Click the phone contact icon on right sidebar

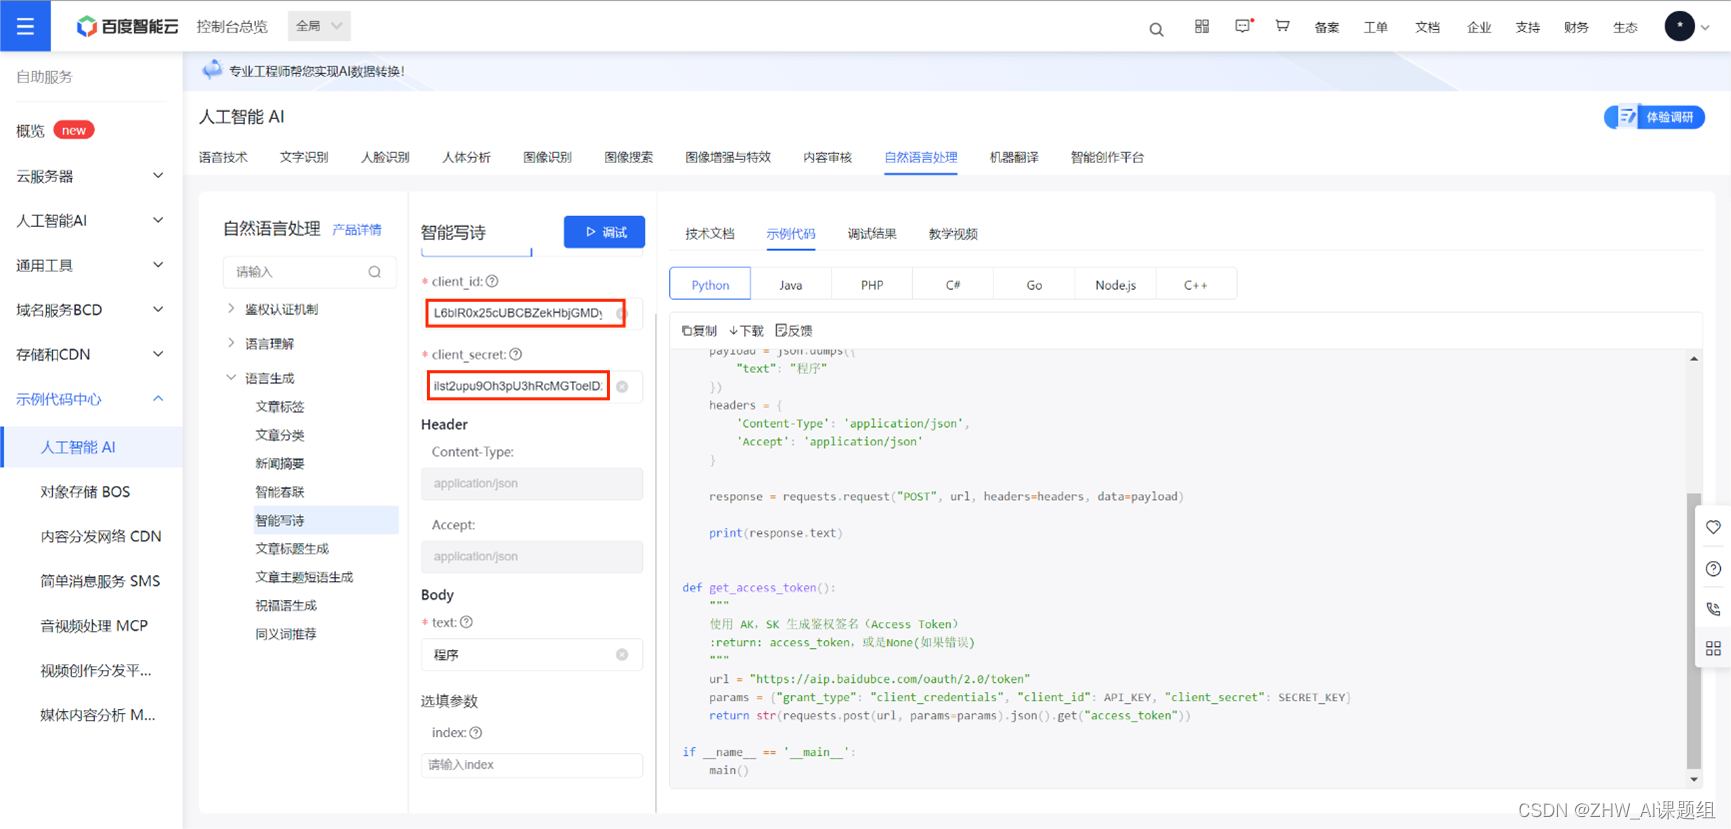pos(1713,608)
